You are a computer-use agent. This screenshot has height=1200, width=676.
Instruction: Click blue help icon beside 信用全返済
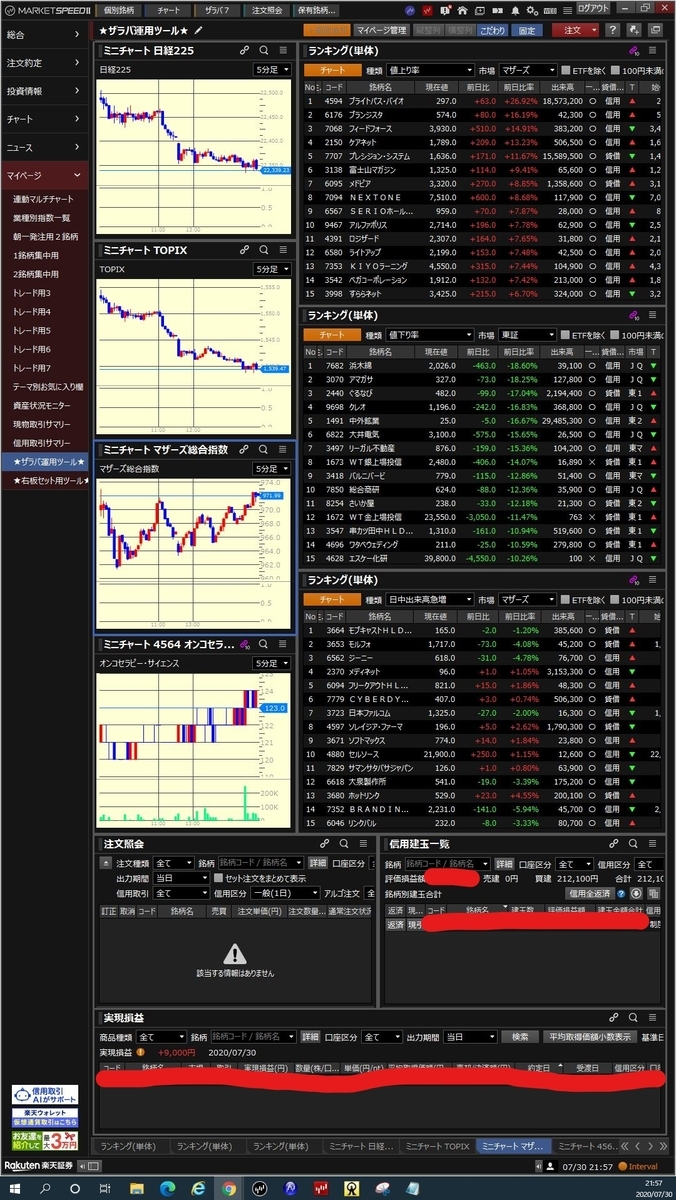(621, 893)
